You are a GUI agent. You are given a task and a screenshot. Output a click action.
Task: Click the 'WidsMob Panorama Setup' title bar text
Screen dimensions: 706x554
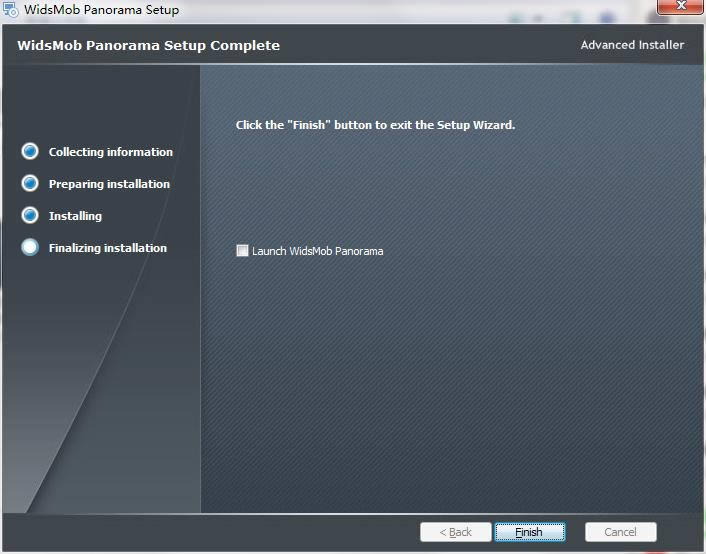tap(102, 9)
